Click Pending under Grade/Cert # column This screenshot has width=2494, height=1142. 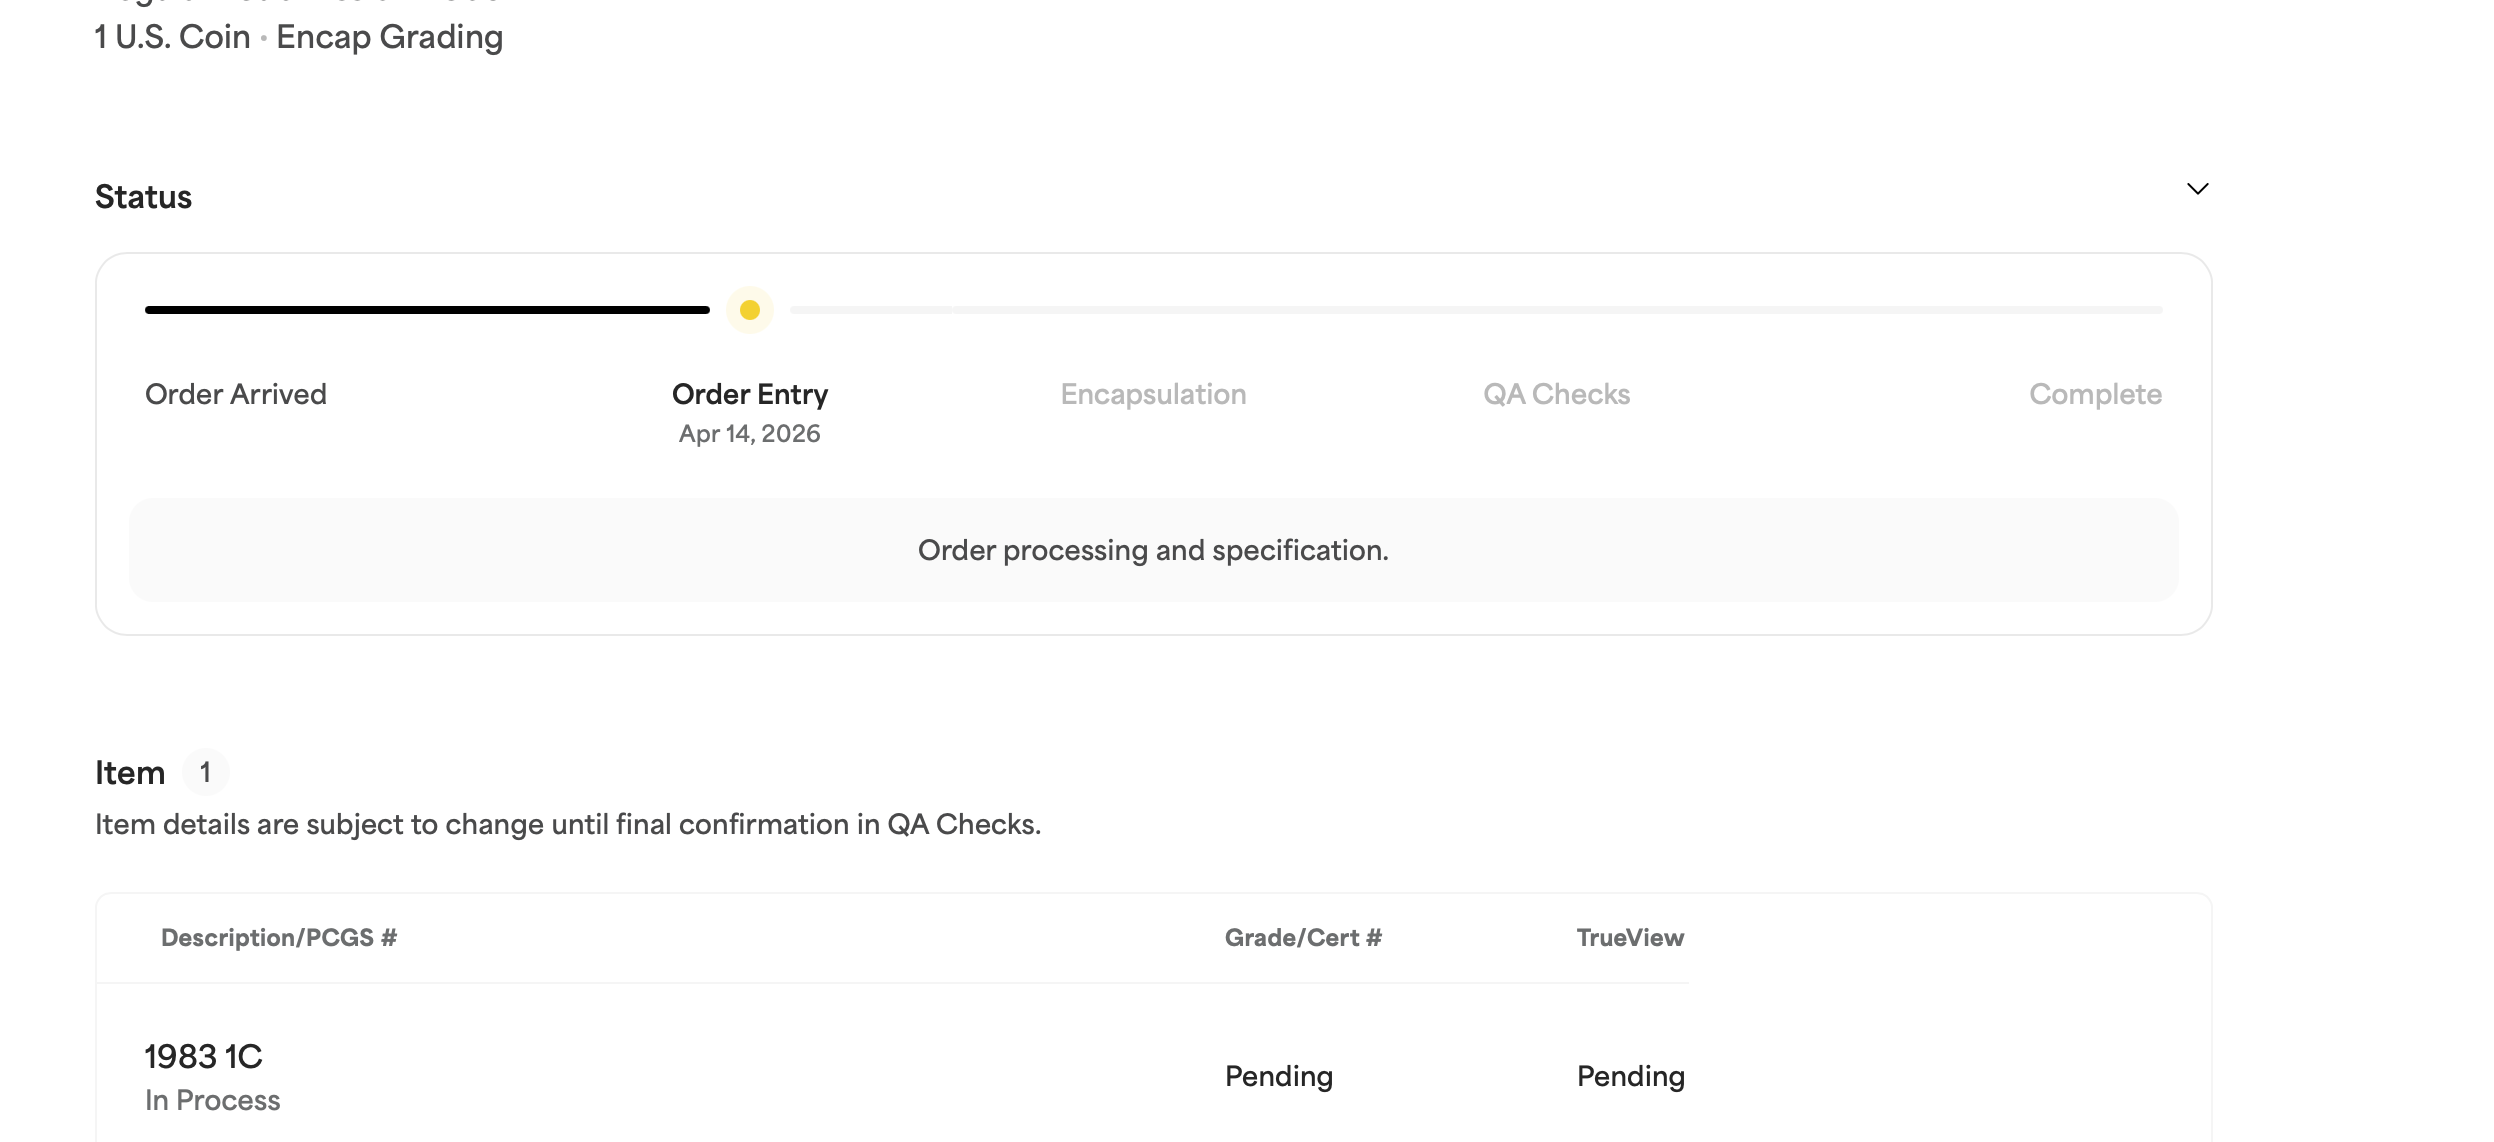pyautogui.click(x=1279, y=1076)
